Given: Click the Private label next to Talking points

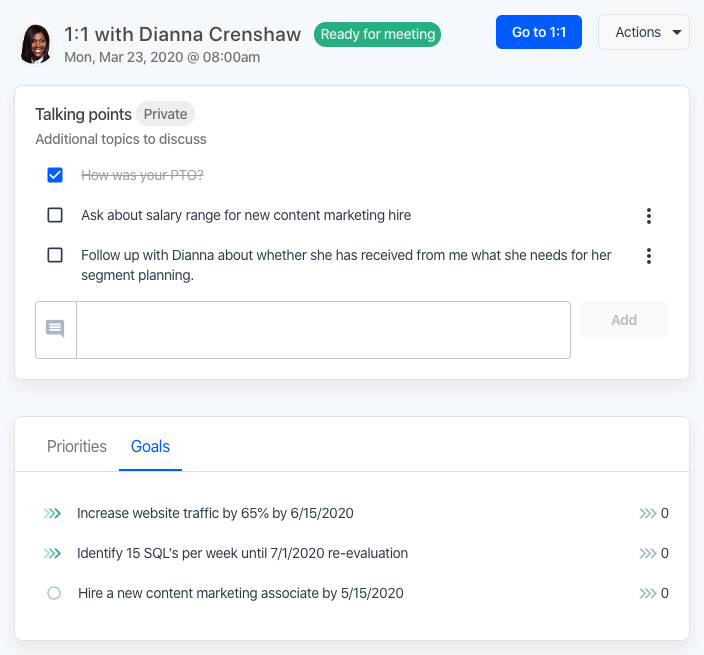Looking at the screenshot, I should 165,114.
